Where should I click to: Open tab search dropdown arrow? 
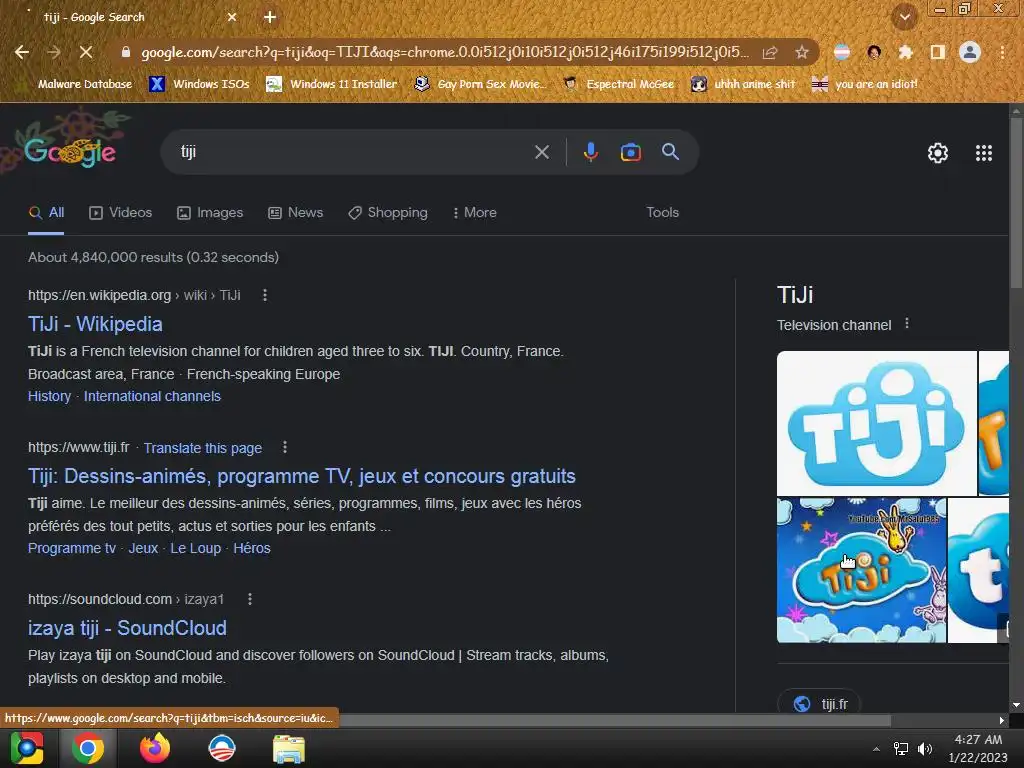(x=905, y=17)
